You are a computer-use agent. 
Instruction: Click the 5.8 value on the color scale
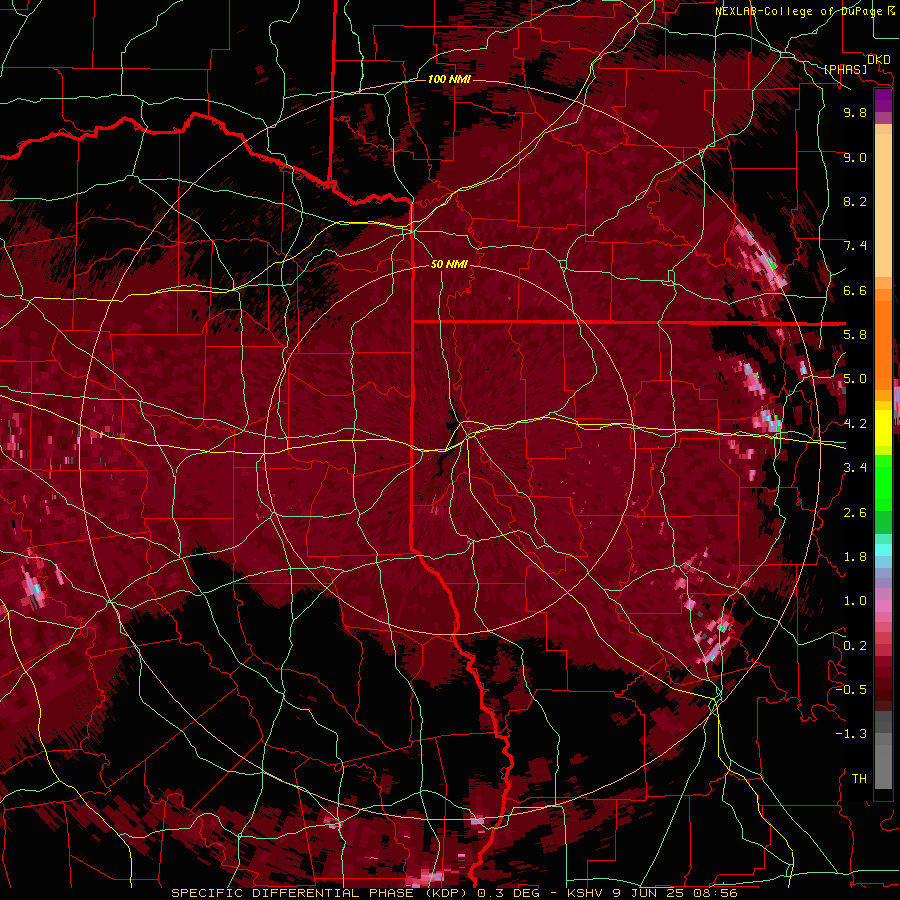(855, 335)
